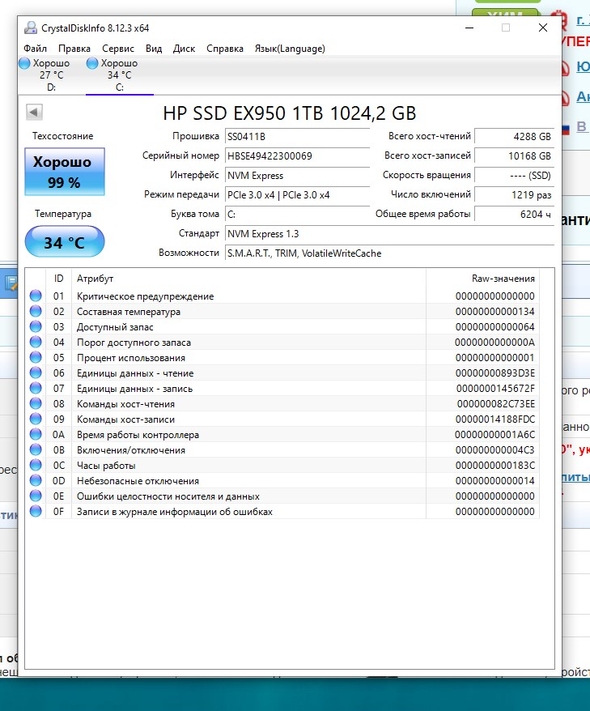Select the Процент использования attribute text
Viewport: 590px width, 711px height.
[x=131, y=358]
